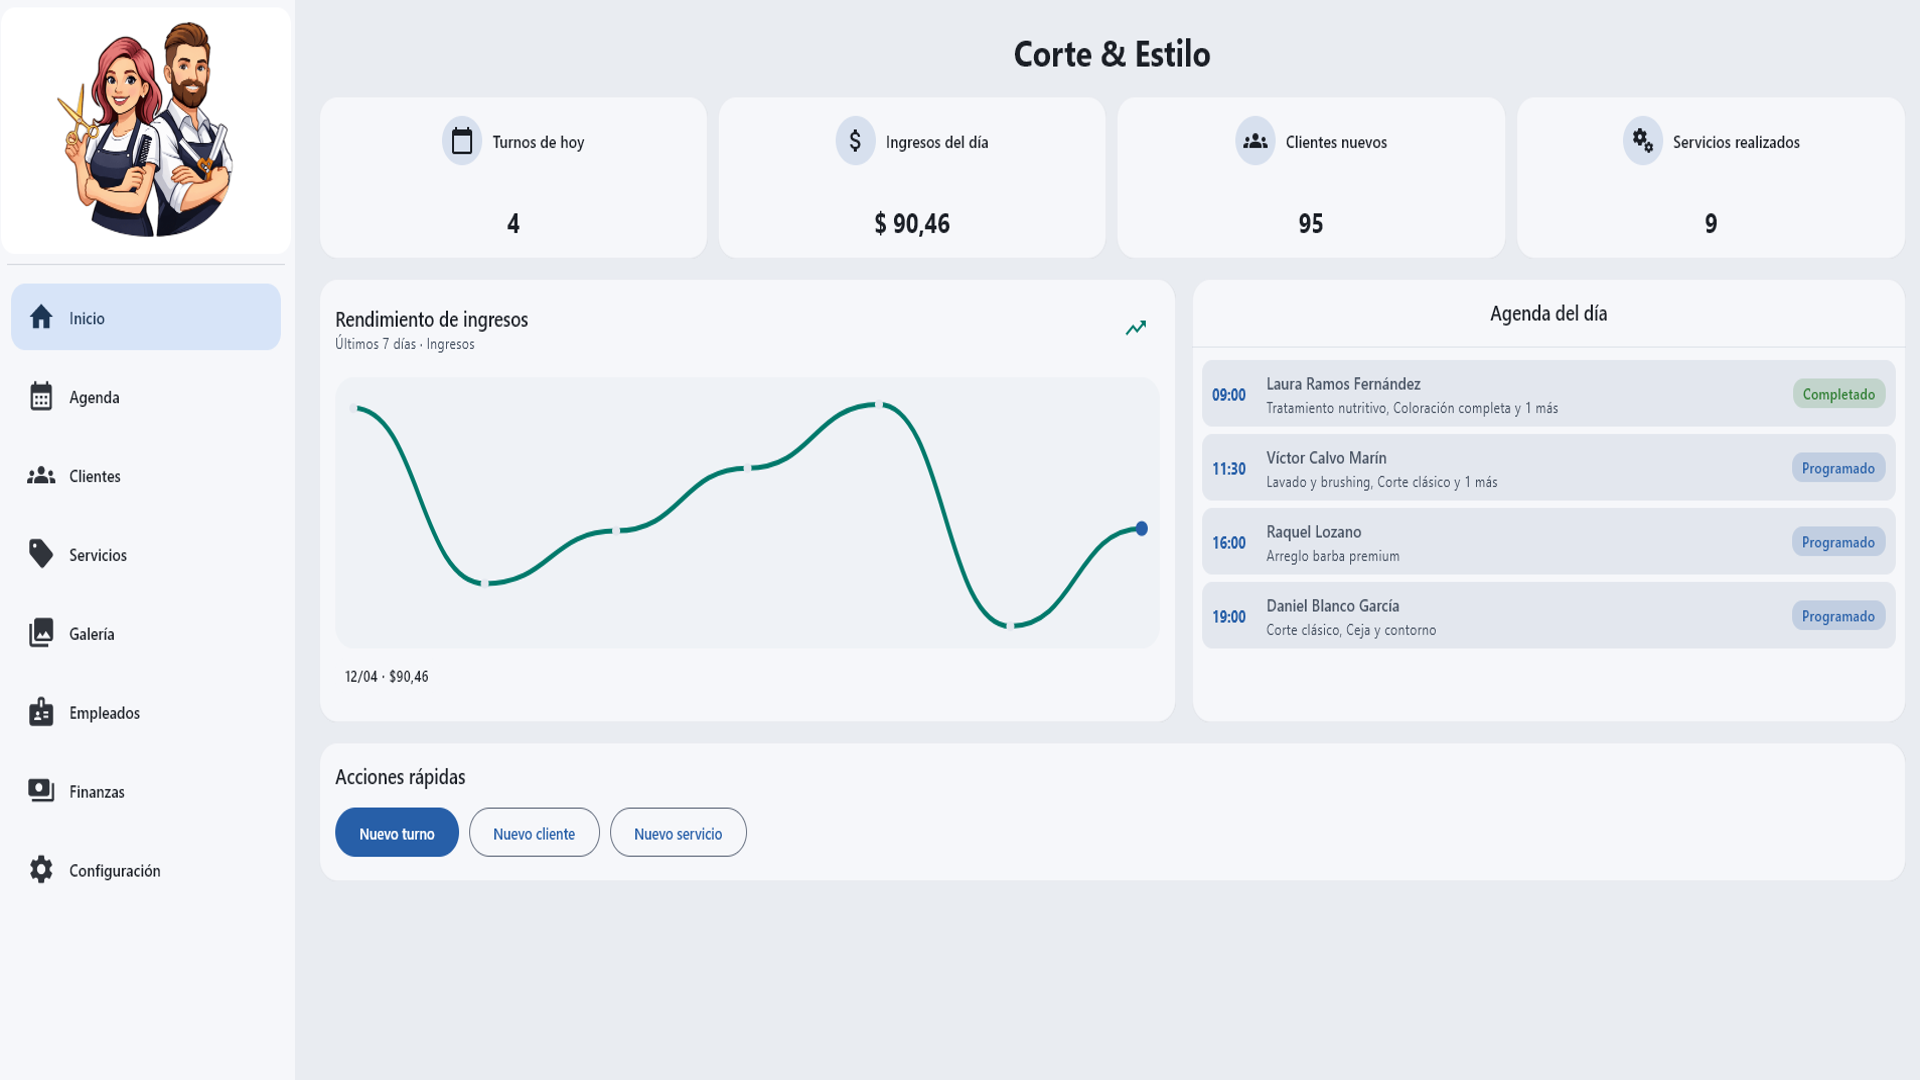Click the dollar icon in Ingresos del día

[x=855, y=141]
